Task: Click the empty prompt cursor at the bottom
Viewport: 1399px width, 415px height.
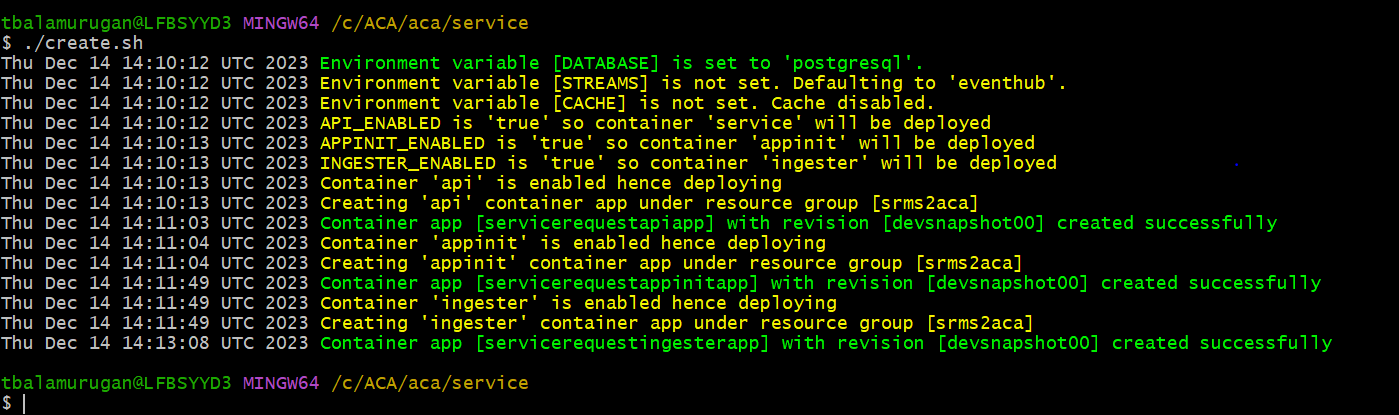Action: (x=24, y=403)
